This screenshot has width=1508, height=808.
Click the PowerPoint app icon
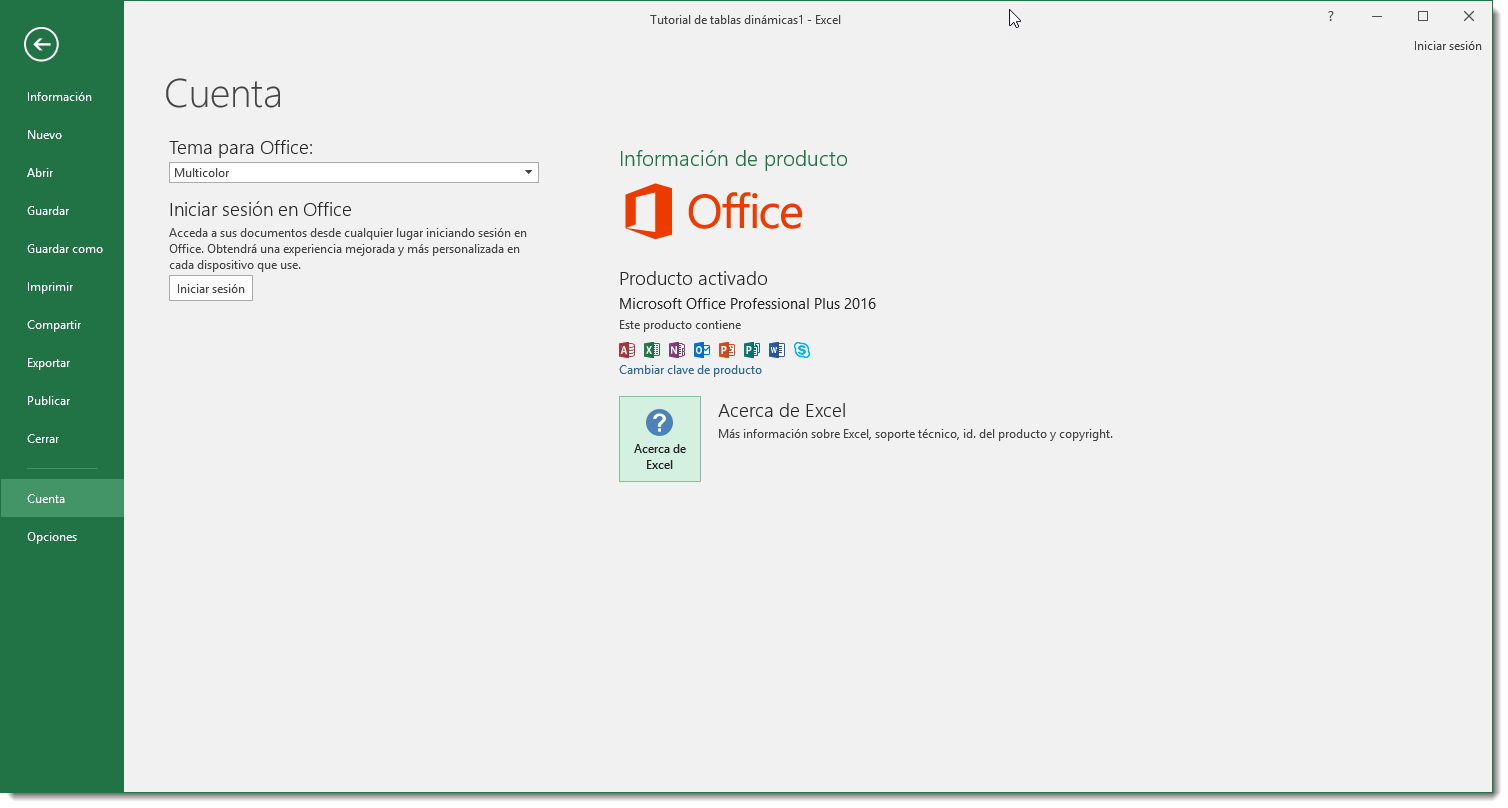tap(727, 350)
